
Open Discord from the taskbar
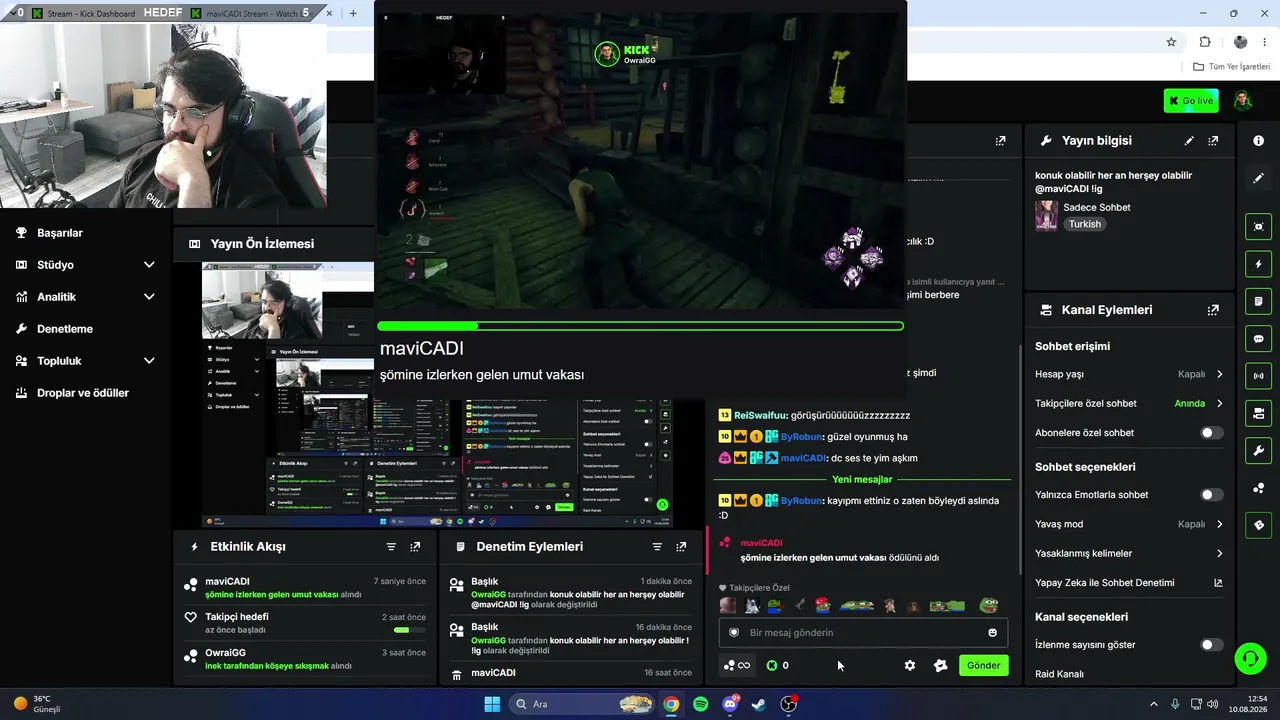(730, 704)
